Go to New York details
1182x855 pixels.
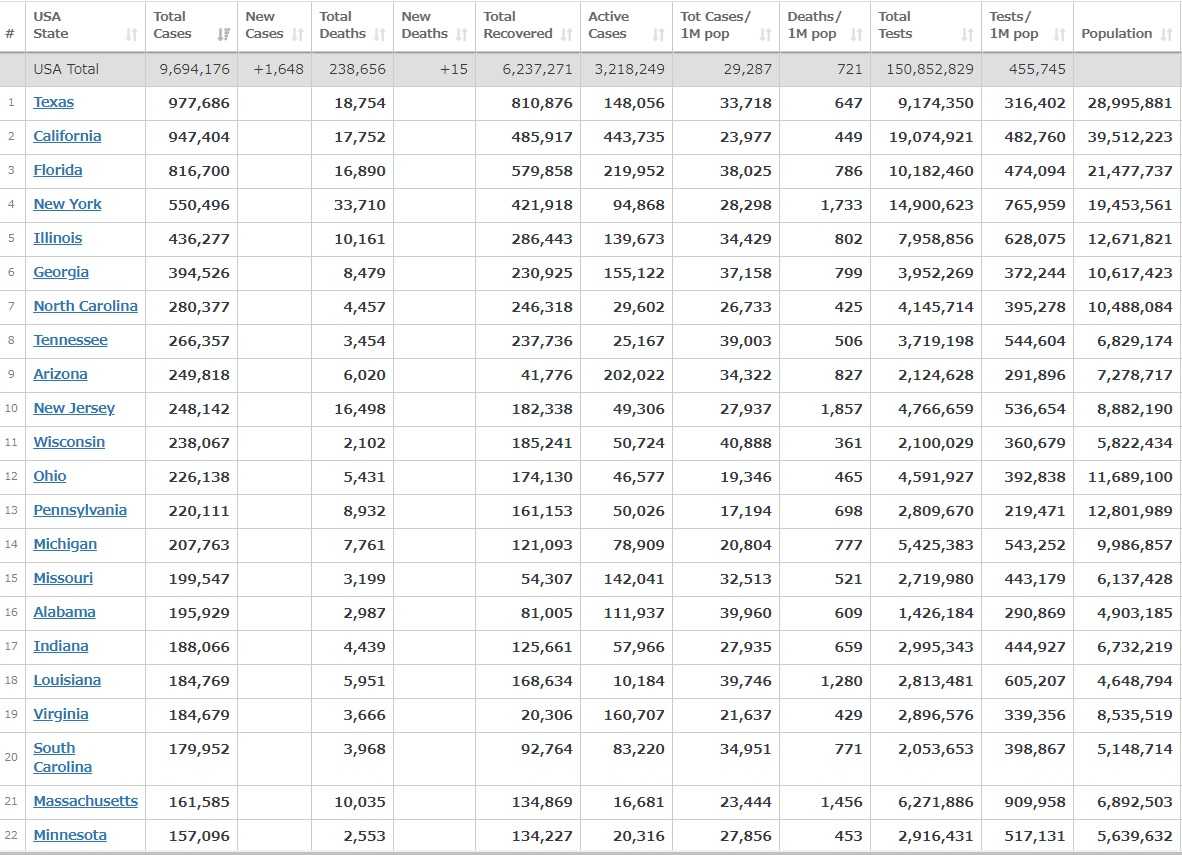pos(67,204)
